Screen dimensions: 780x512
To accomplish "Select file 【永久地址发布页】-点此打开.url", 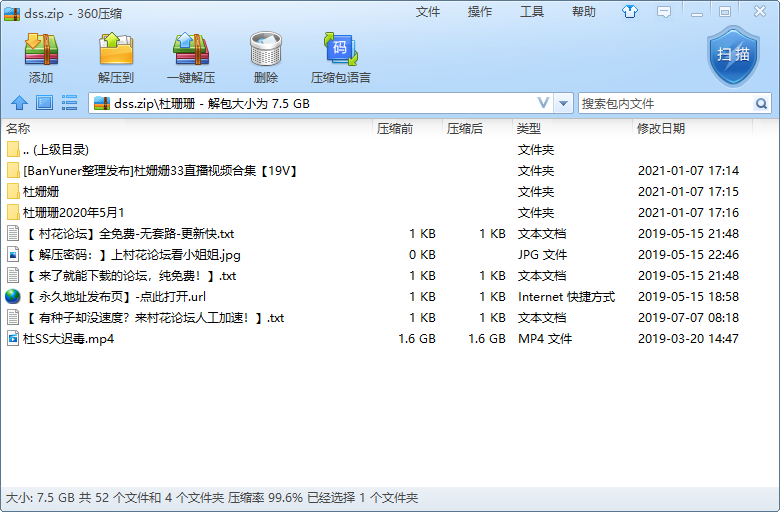I will (x=114, y=297).
